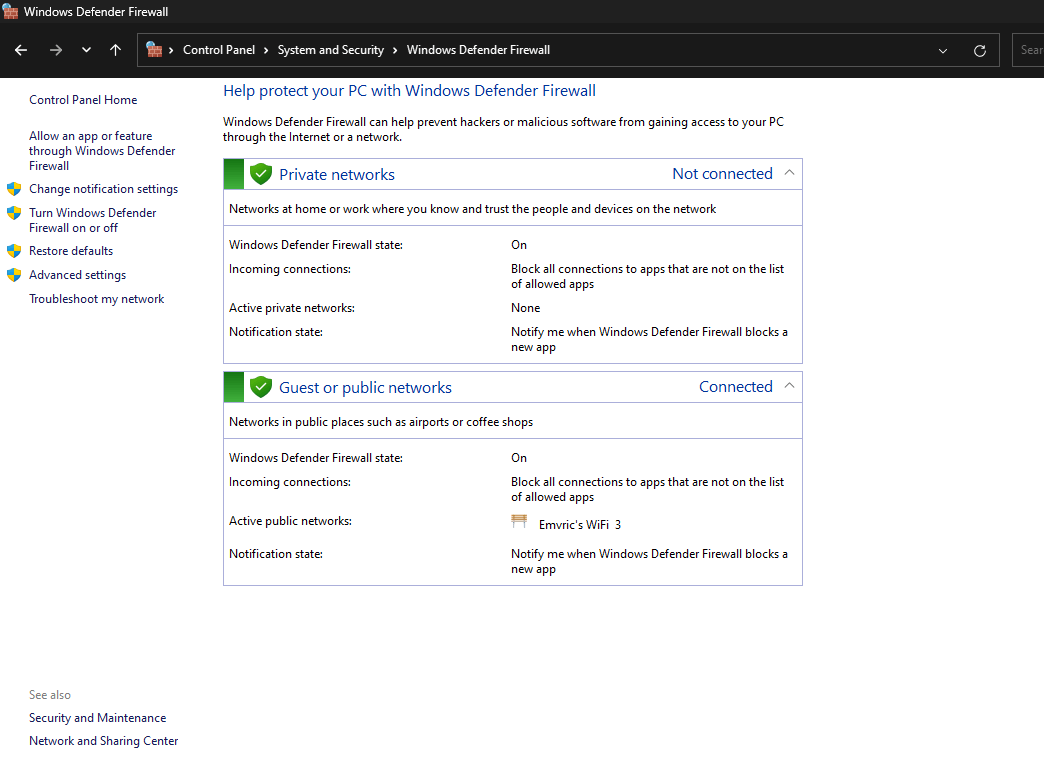The height and width of the screenshot is (768, 1044).
Task: Click Troubleshoot my network
Action: tap(96, 298)
